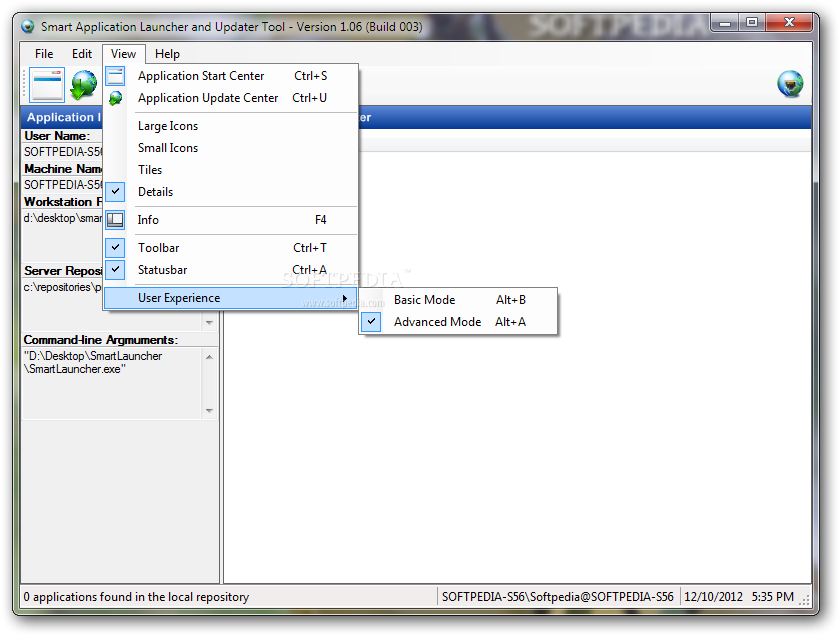Choose Large Icons view
The image size is (840, 636).
pos(230,126)
